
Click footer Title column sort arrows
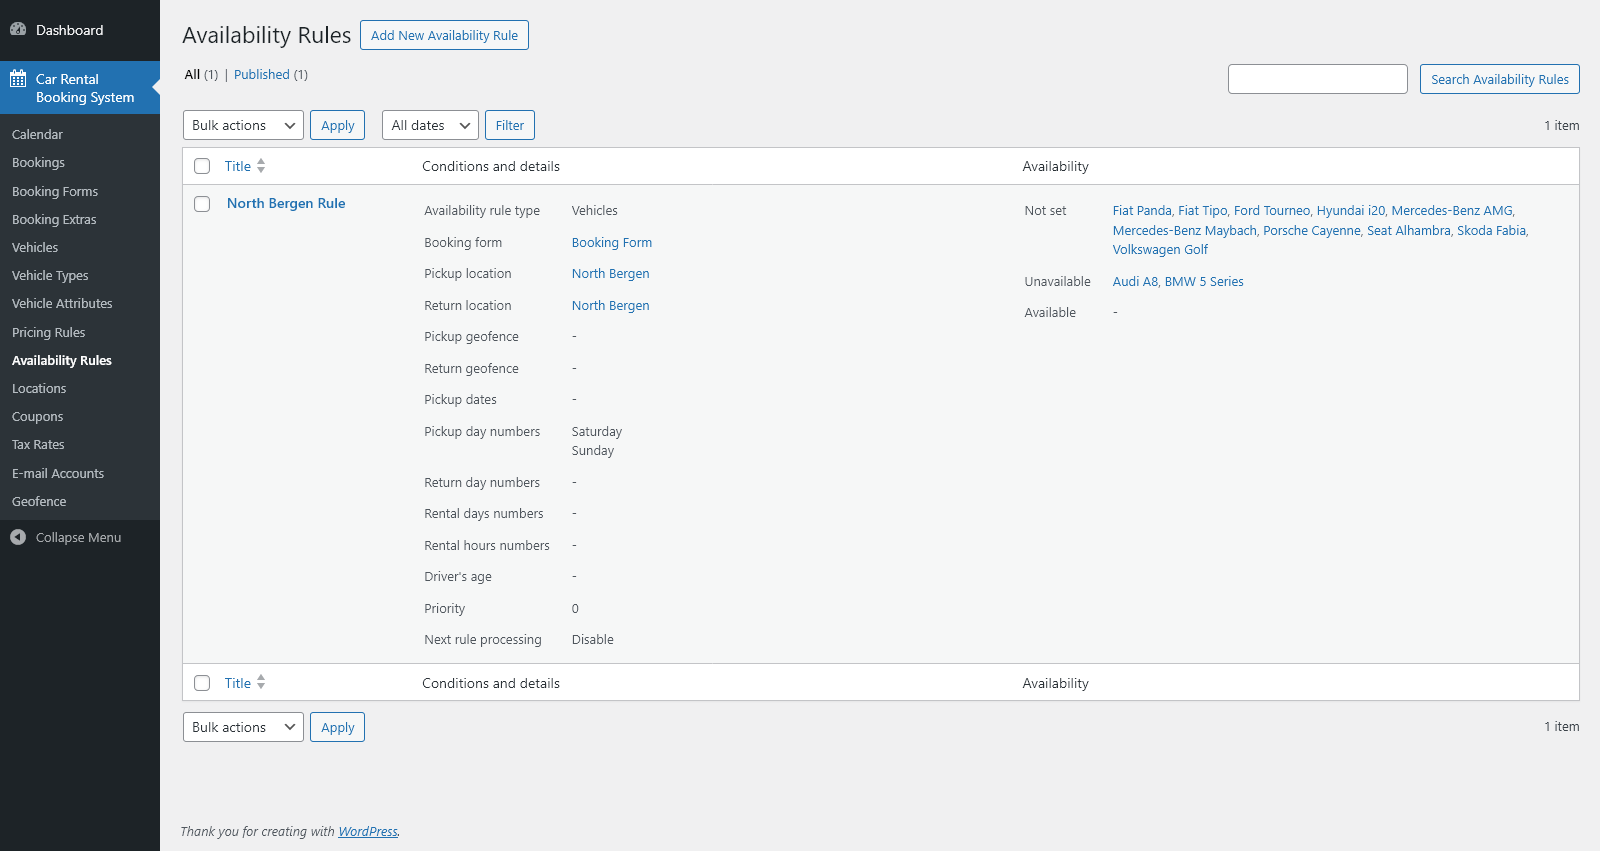point(261,683)
